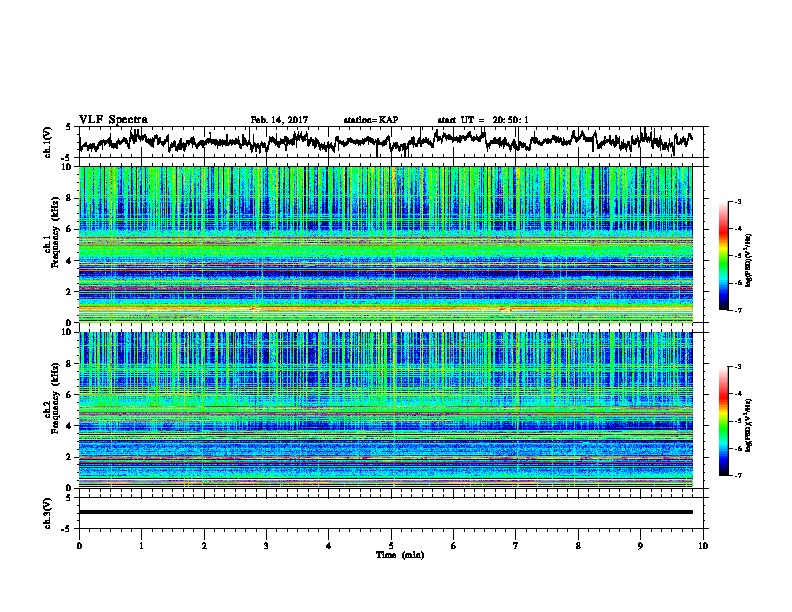The width and height of the screenshot is (792, 612).
Task: Click the log(PSD) label beside the ch.1 color bar
Action: [x=749, y=260]
